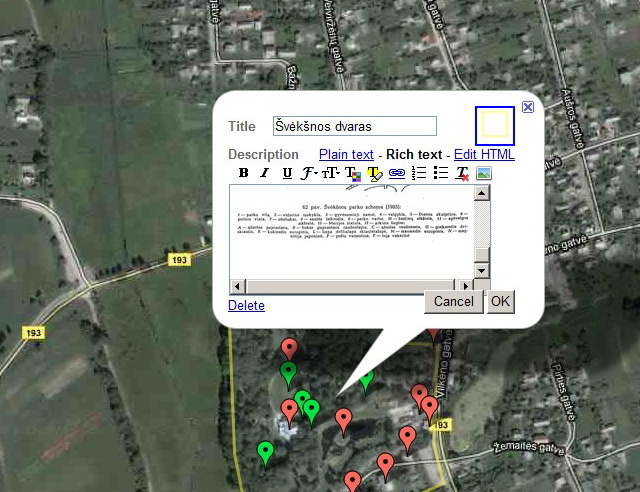The width and height of the screenshot is (640, 492).
Task: Choose the text color tool
Action: coord(352,173)
